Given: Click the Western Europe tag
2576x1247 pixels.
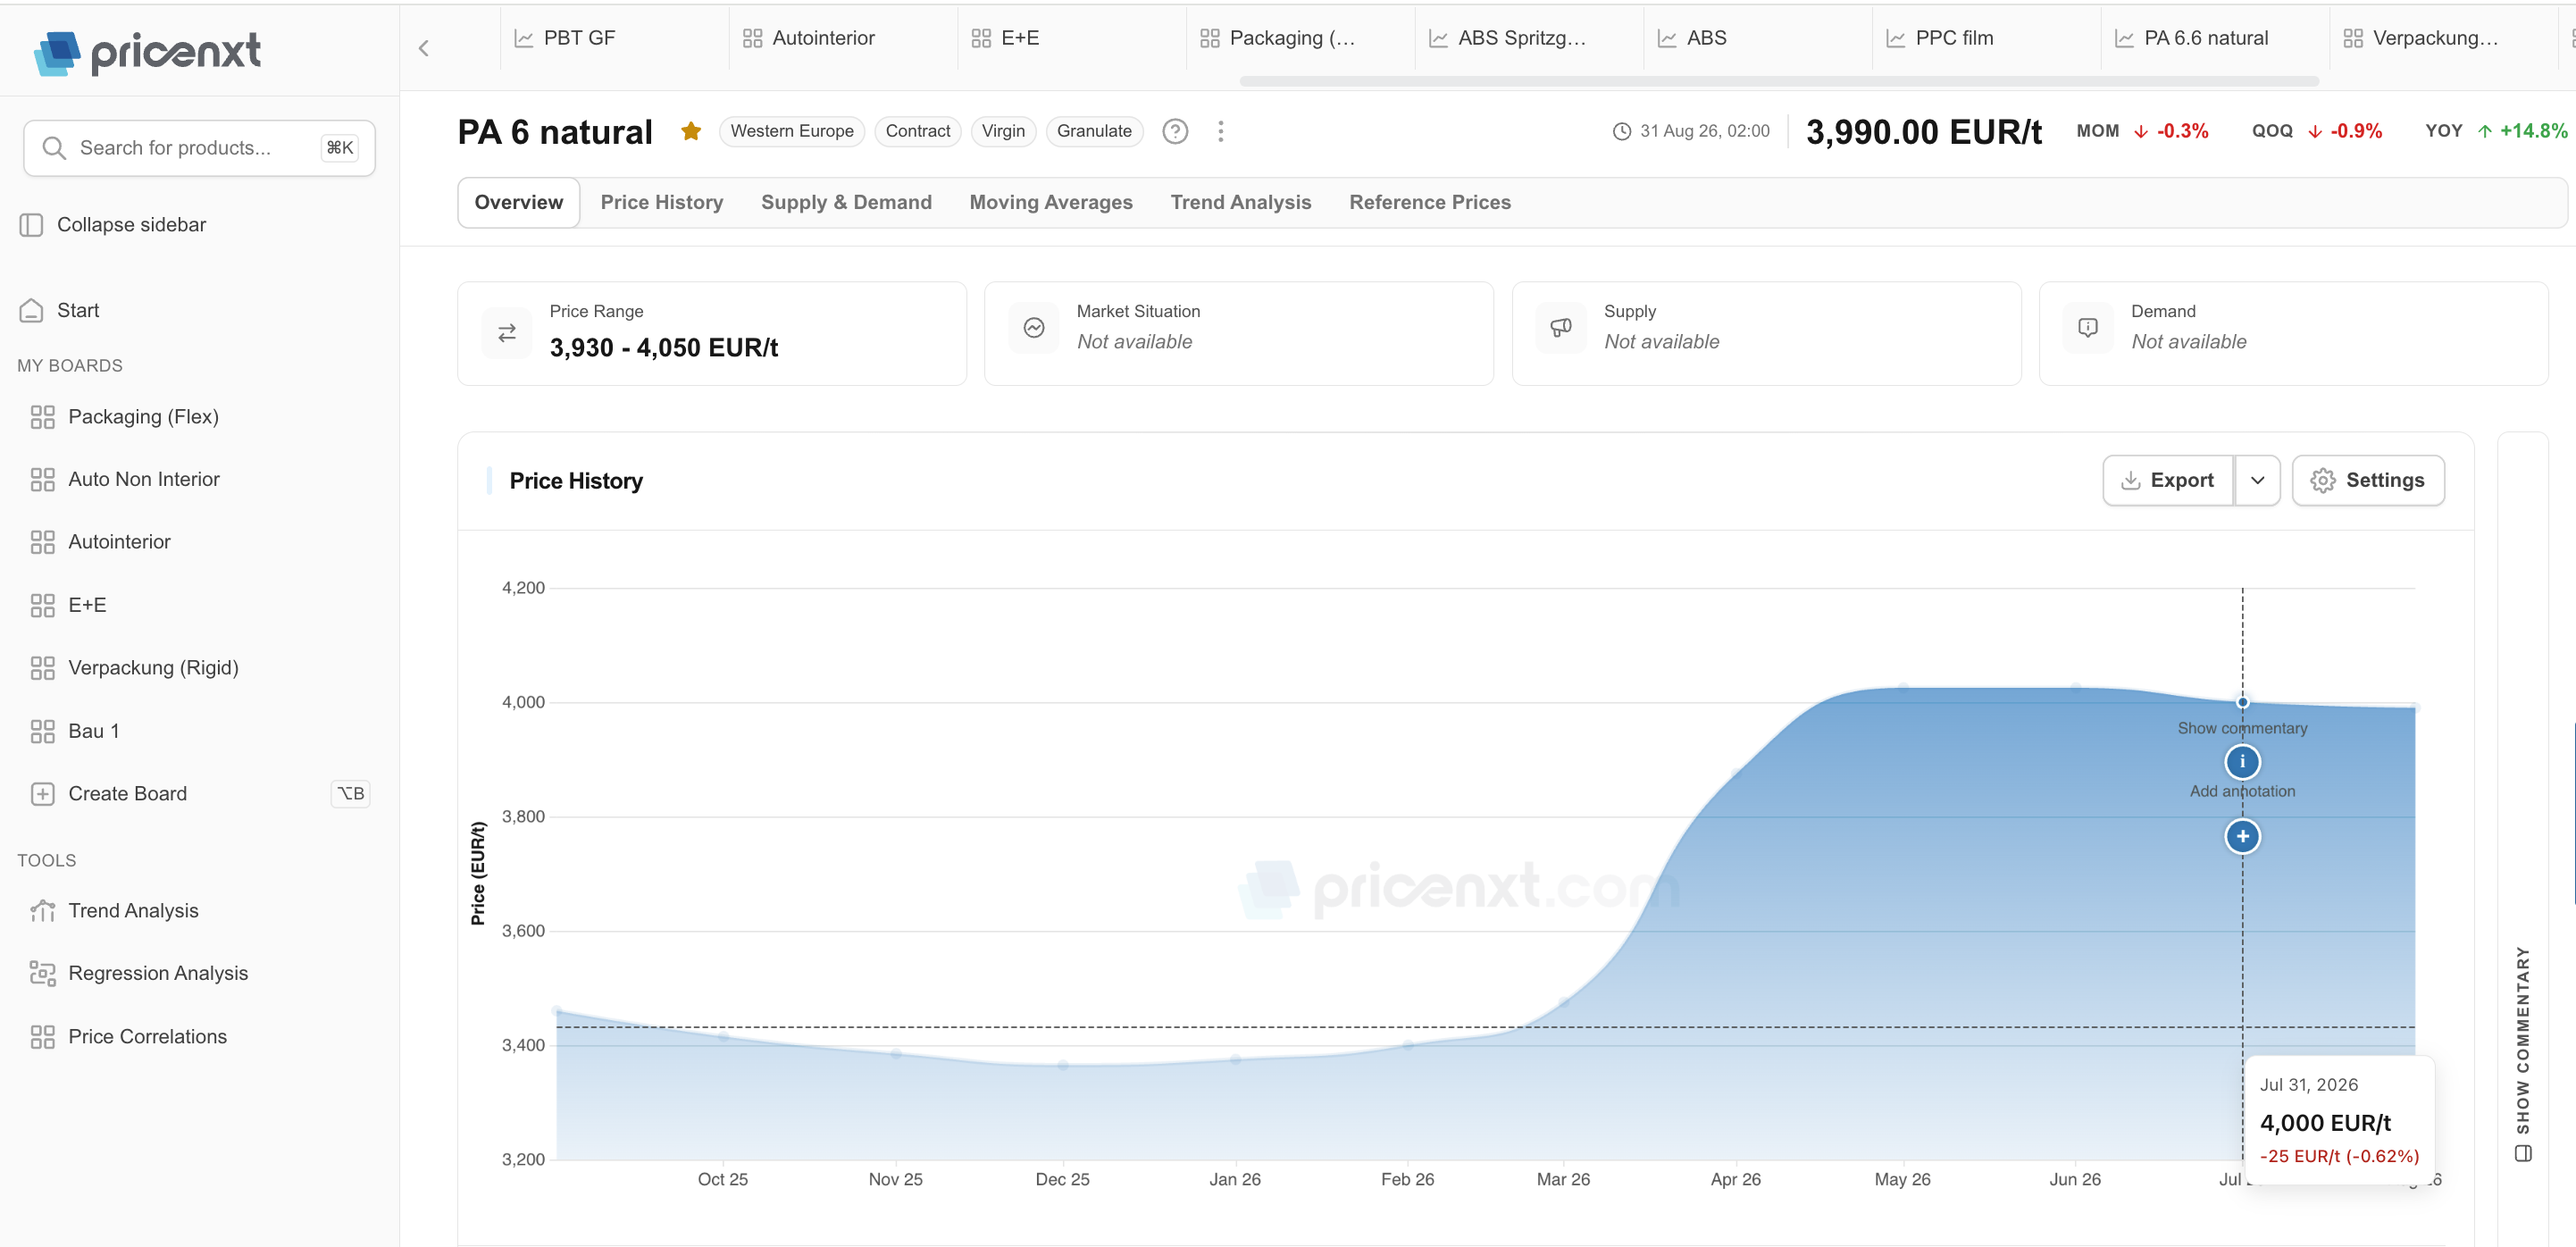Looking at the screenshot, I should (x=791, y=131).
